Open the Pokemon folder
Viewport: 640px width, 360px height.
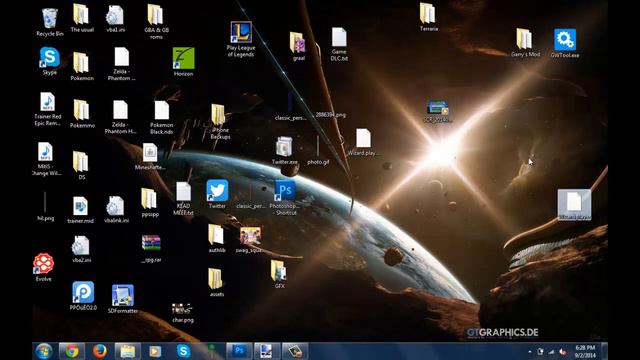click(82, 66)
